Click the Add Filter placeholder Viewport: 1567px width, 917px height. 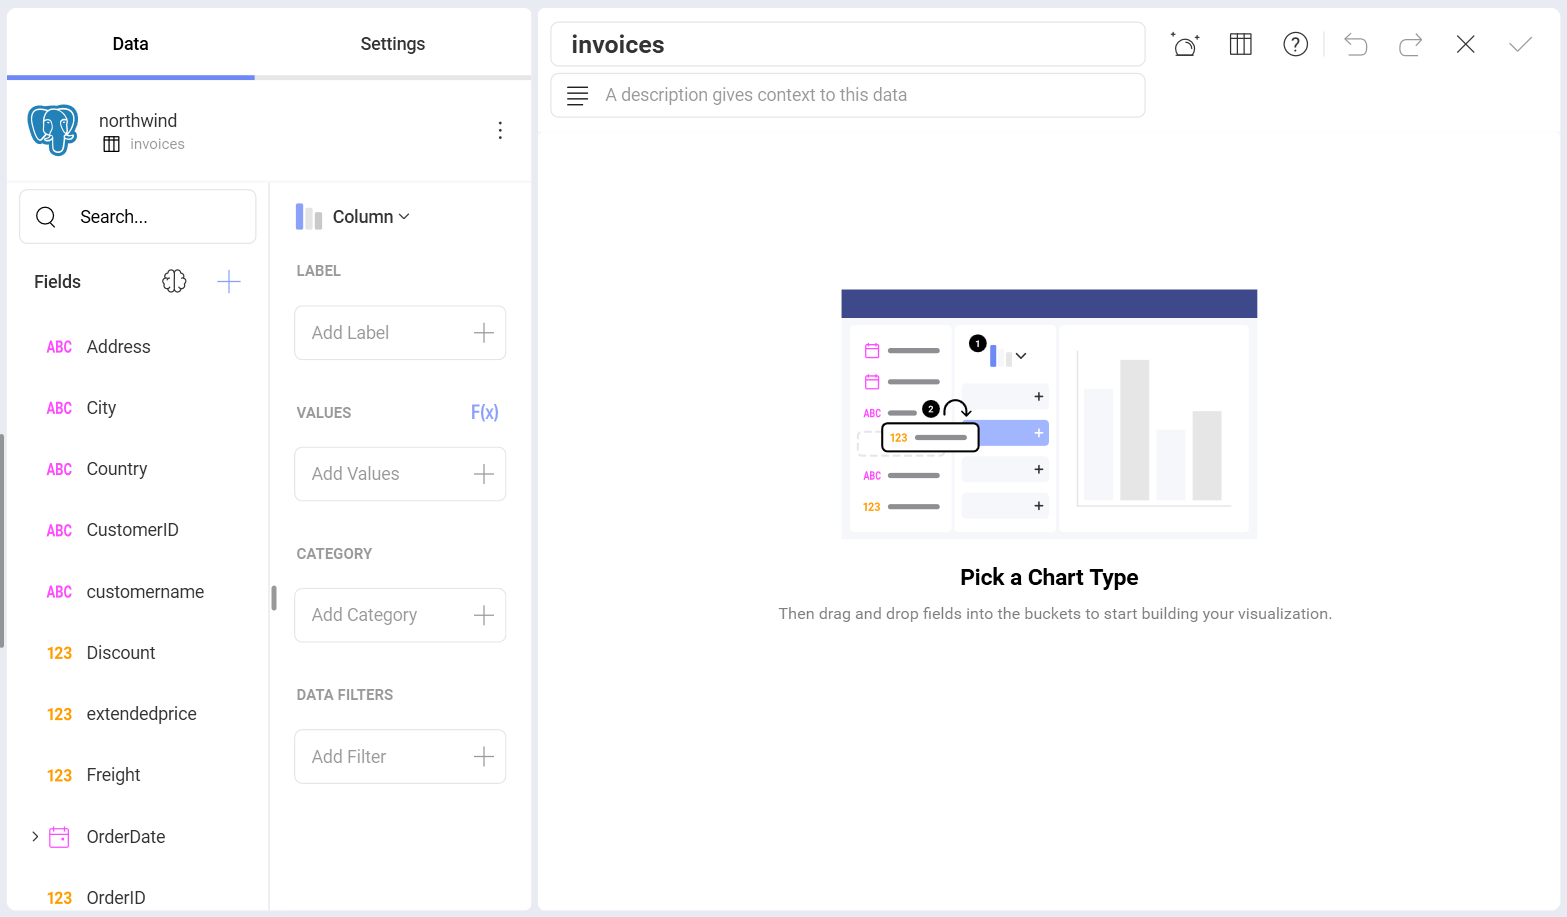pos(348,757)
